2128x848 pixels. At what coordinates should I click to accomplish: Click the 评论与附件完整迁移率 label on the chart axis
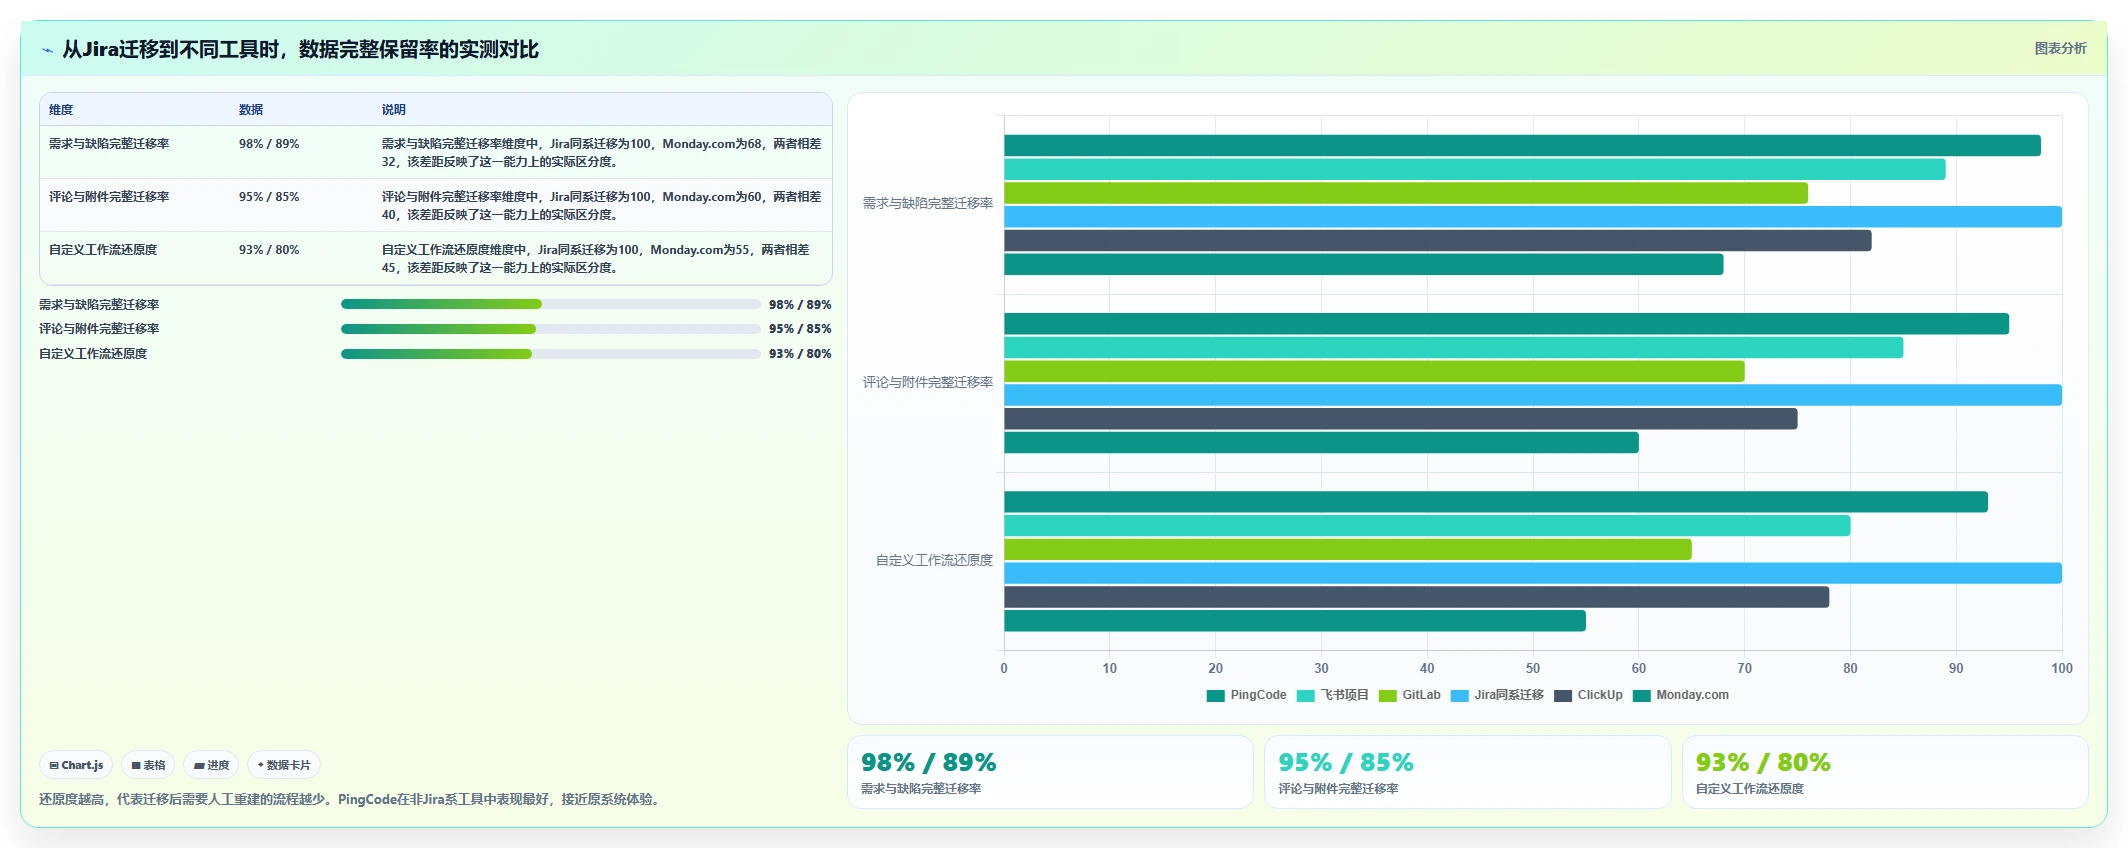928,382
